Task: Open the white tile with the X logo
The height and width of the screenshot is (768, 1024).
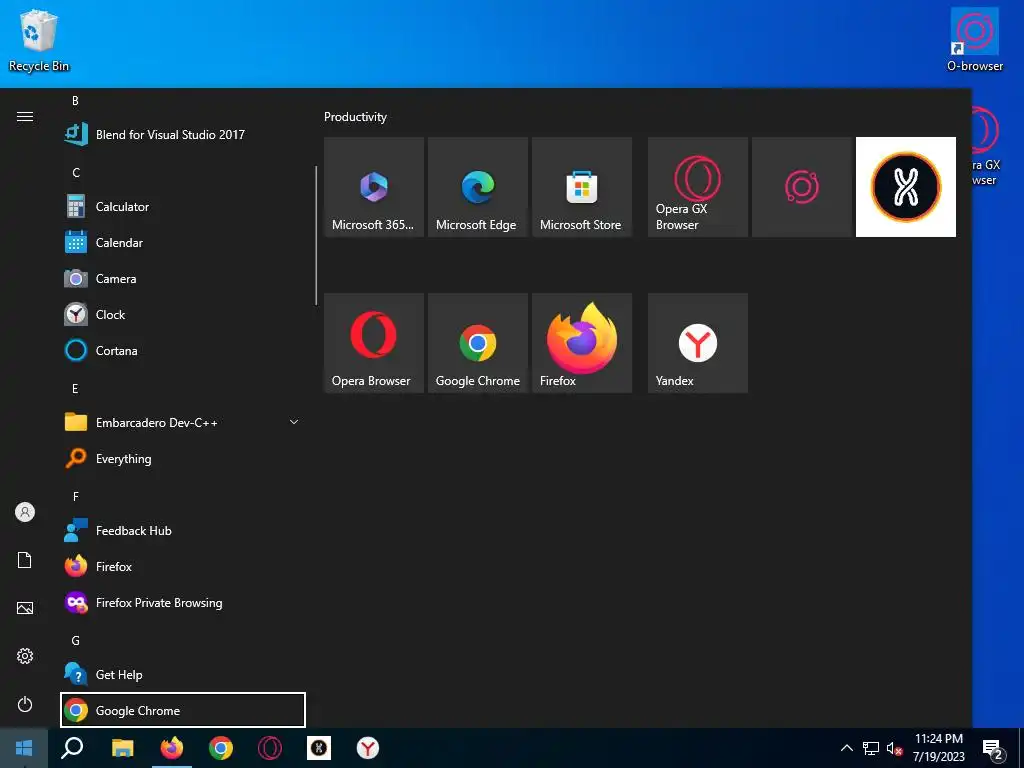Action: click(906, 187)
